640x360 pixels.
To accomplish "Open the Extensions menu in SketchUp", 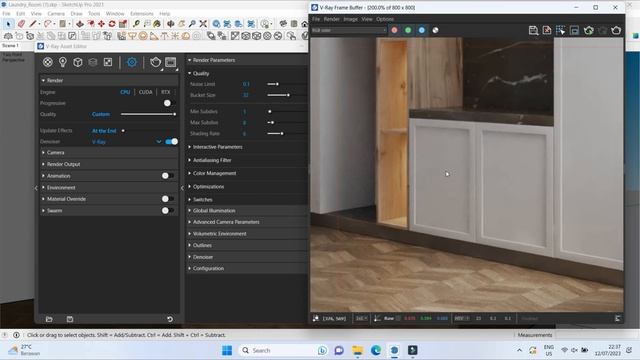I will 142,13.
